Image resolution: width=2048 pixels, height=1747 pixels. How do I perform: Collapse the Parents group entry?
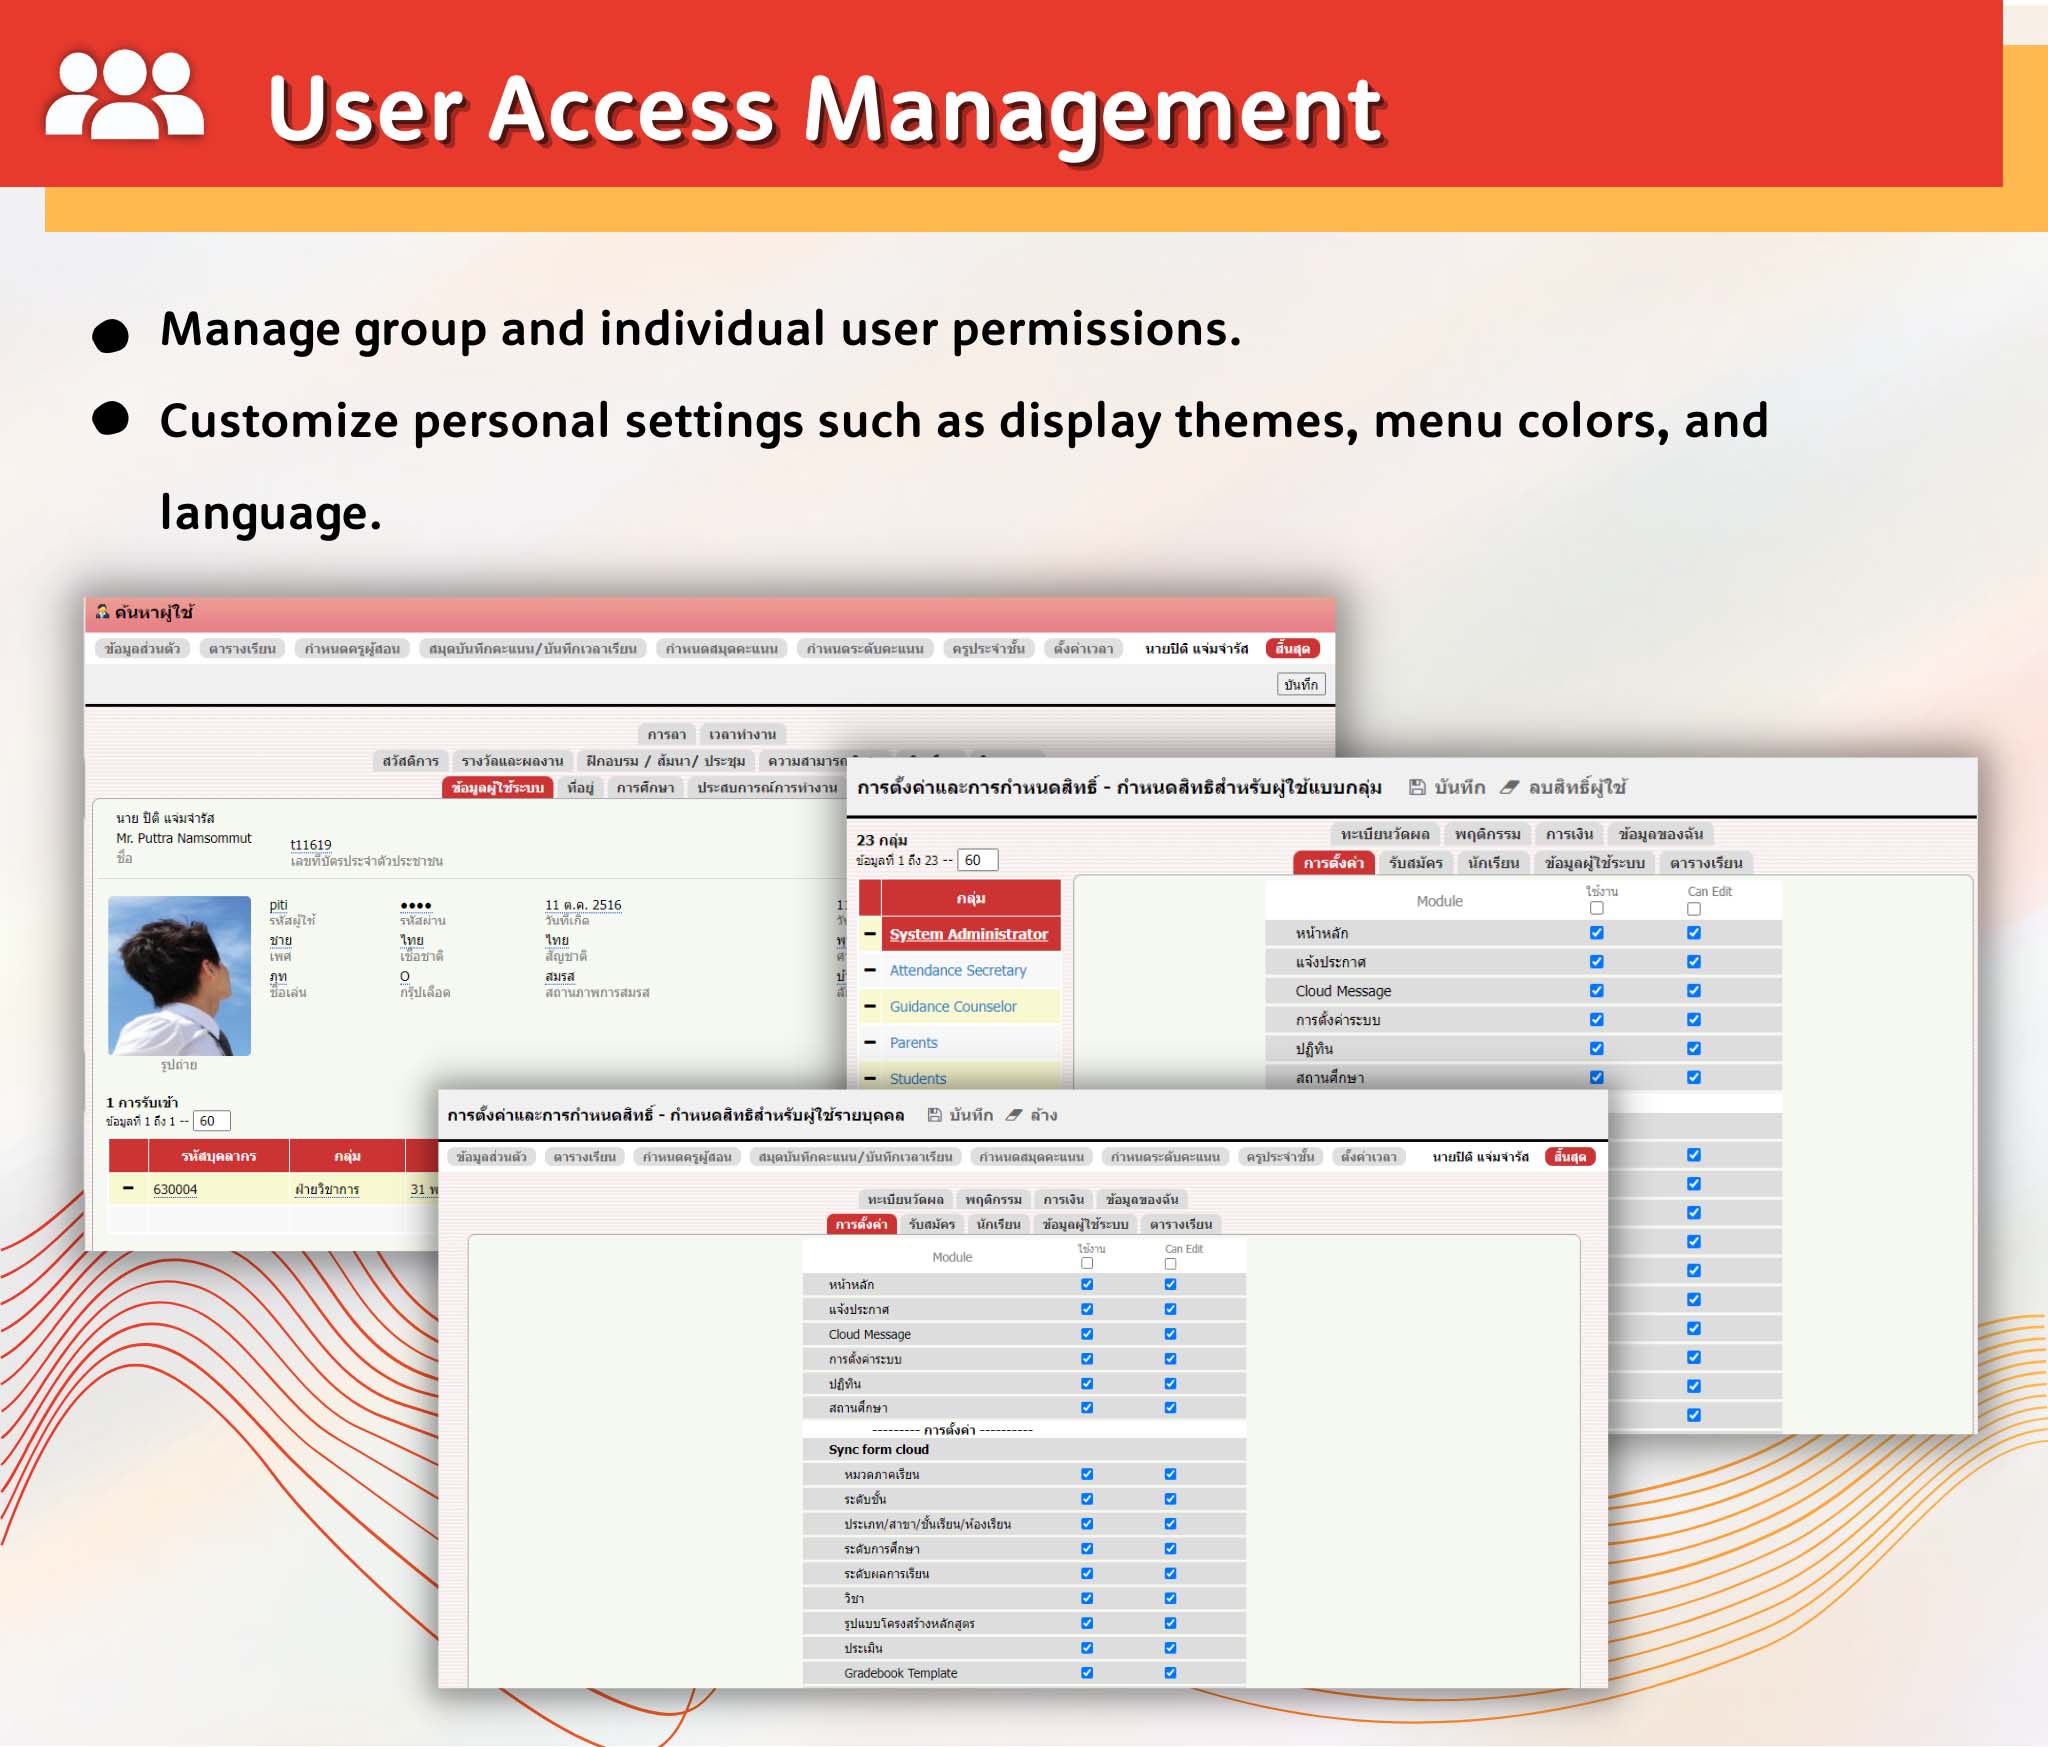[869, 1043]
